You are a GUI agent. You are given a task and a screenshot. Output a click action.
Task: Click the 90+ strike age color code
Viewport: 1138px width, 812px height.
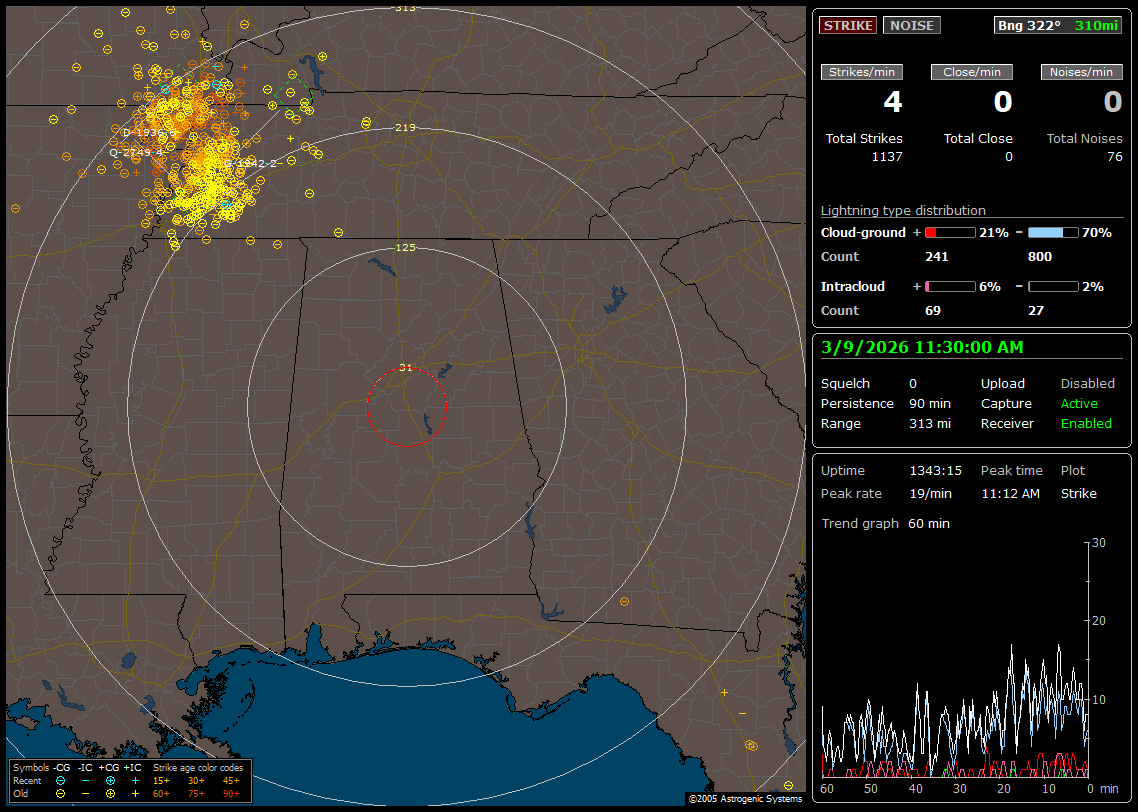click(230, 793)
